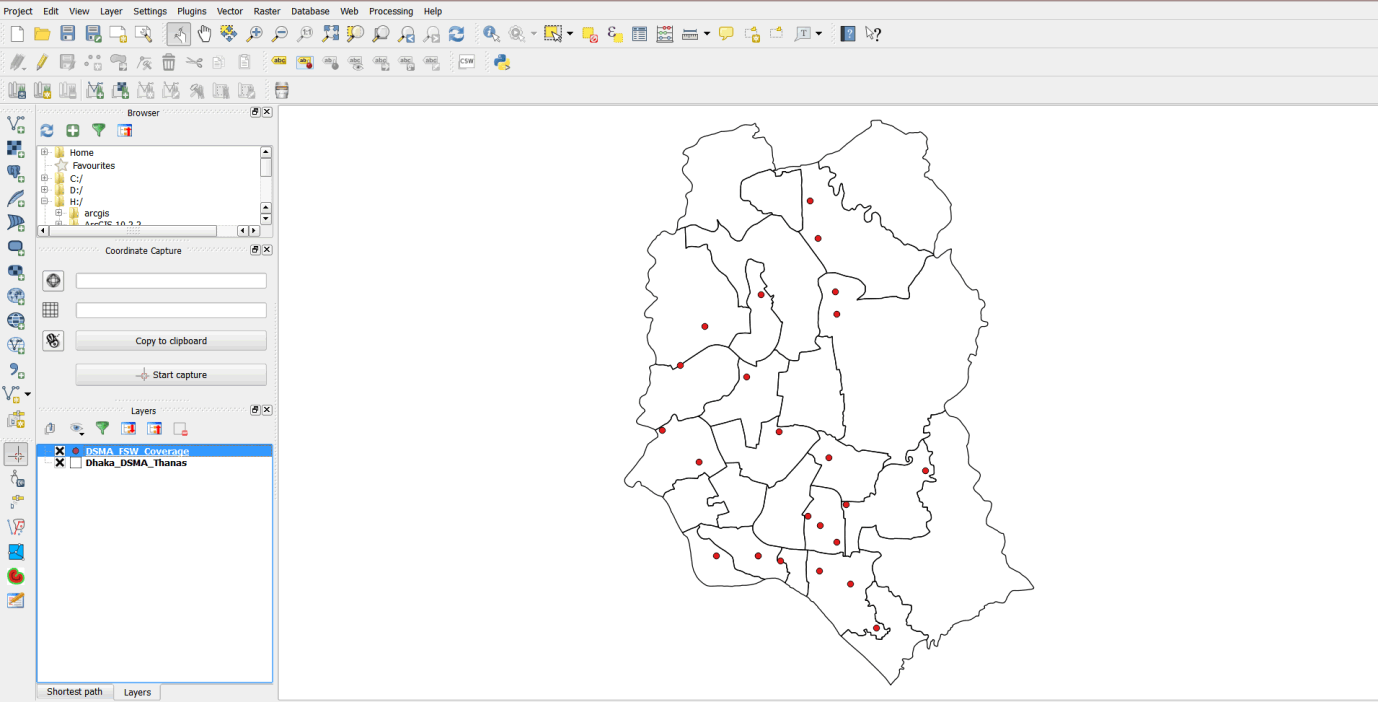This screenshot has height=702, width=1378.
Task: Open the Vector menu
Action: [230, 11]
